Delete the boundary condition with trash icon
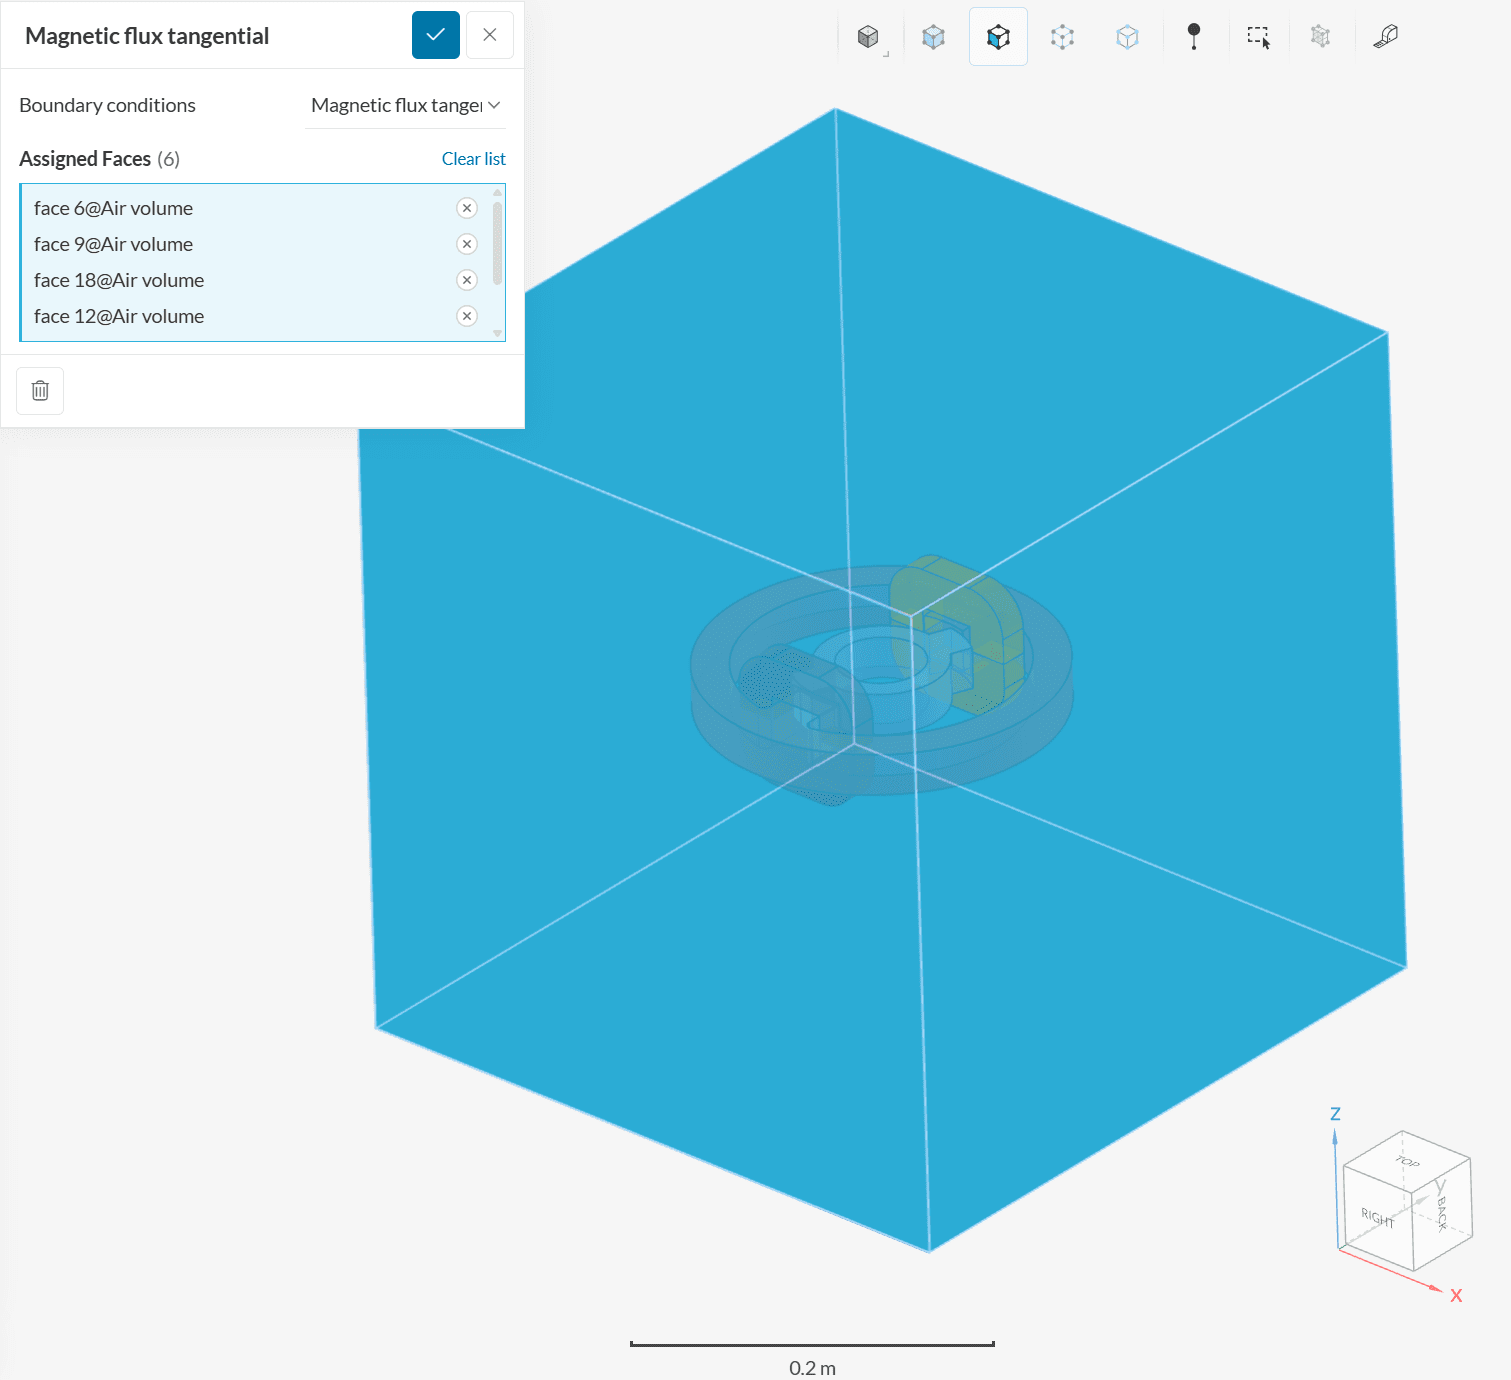Screen dimensions: 1511x1380 pyautogui.click(x=40, y=391)
